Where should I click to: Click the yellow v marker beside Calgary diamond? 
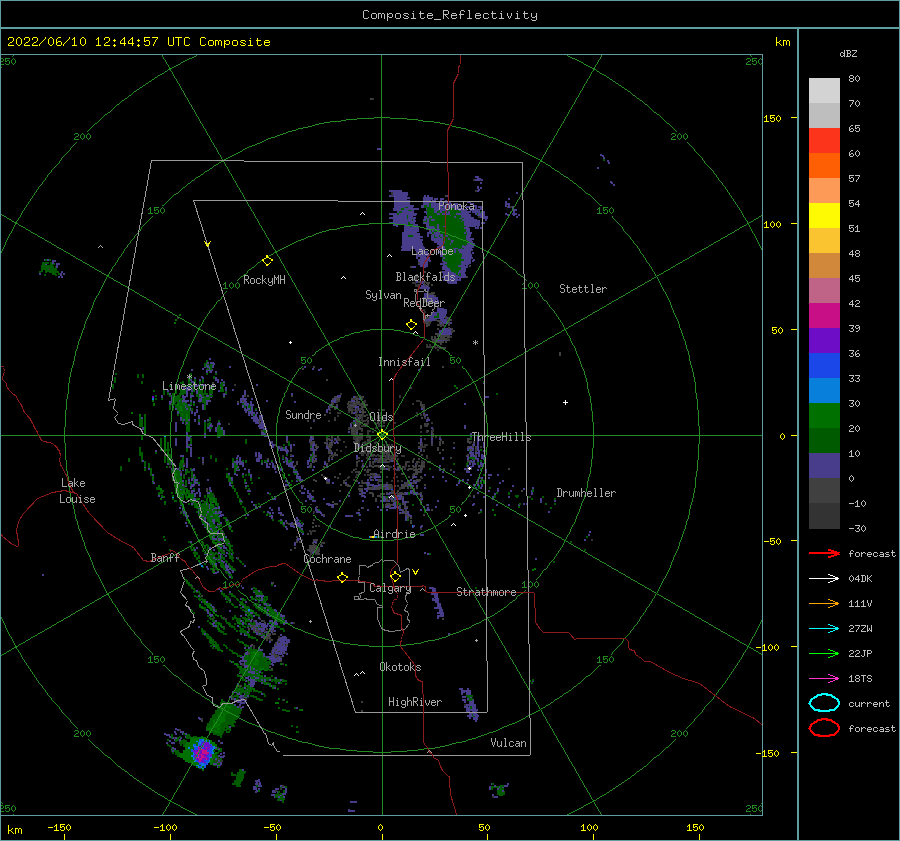[415, 572]
